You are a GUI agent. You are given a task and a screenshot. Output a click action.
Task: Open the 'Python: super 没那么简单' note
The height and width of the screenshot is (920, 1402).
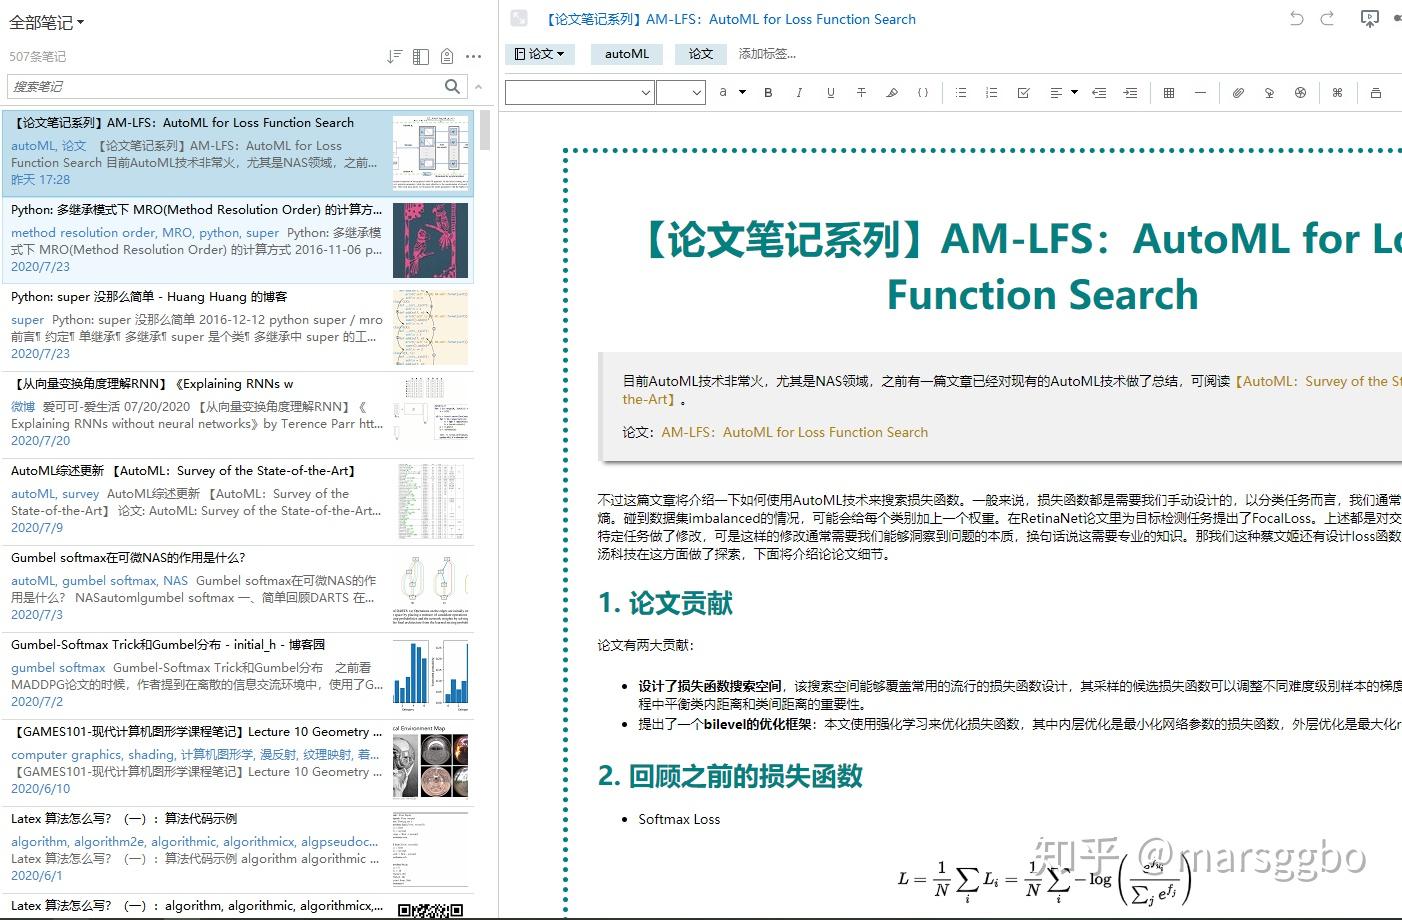click(238, 327)
